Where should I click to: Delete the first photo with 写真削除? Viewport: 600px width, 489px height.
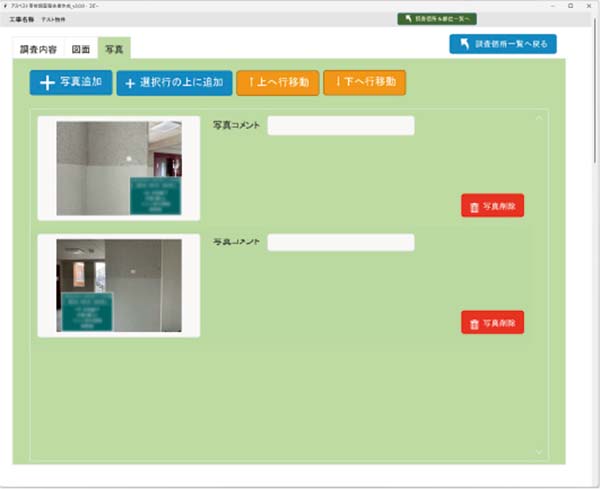(492, 206)
